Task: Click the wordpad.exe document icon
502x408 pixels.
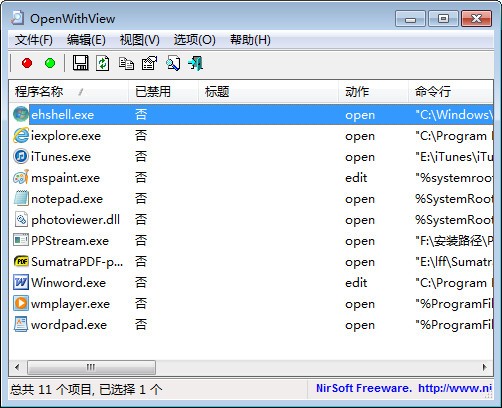Action: (x=21, y=324)
